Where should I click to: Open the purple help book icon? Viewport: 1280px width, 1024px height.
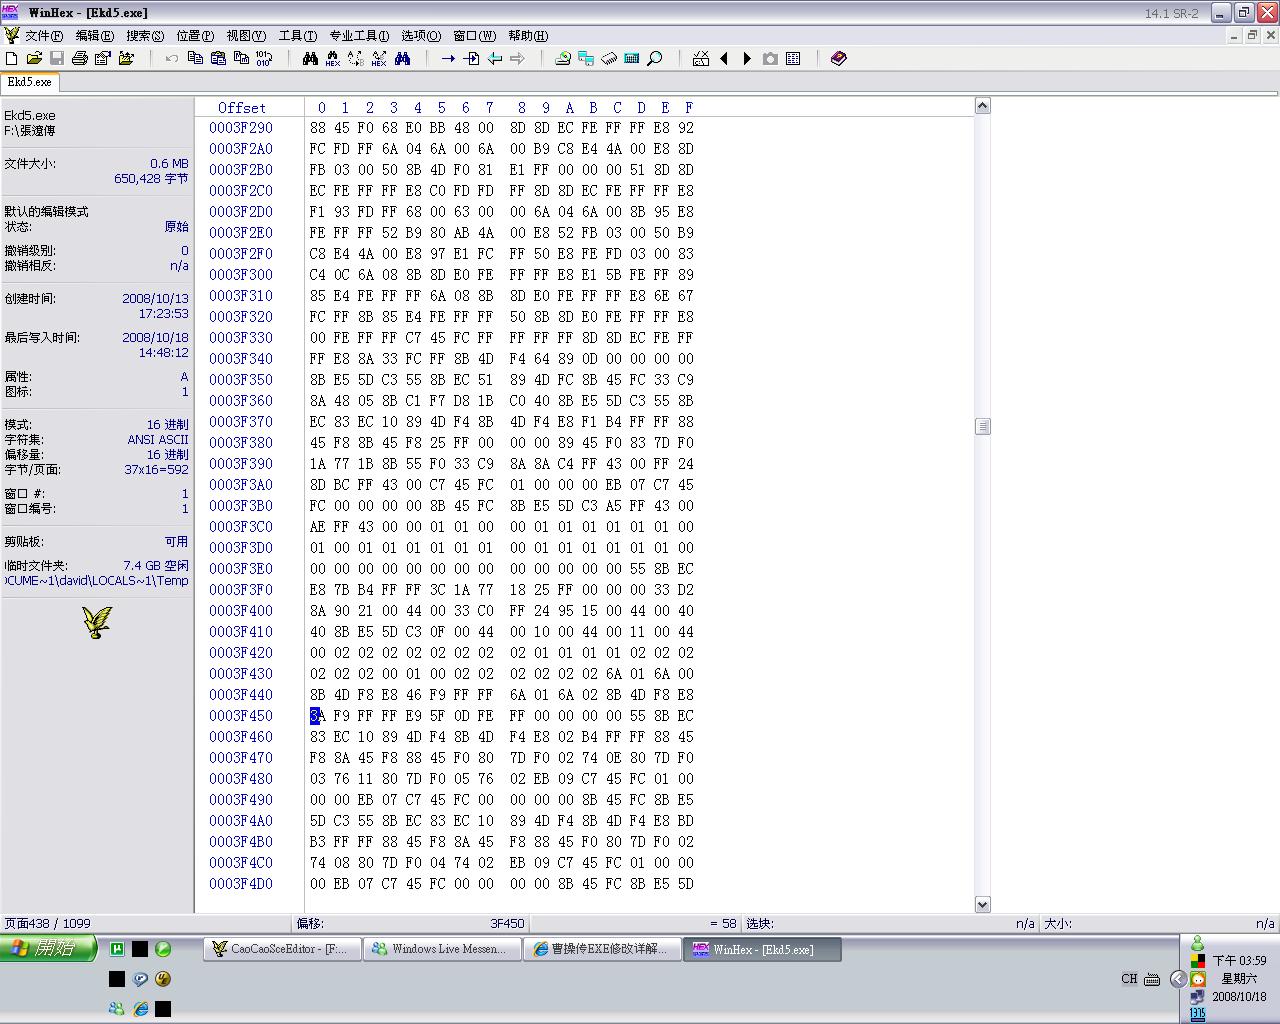[839, 59]
